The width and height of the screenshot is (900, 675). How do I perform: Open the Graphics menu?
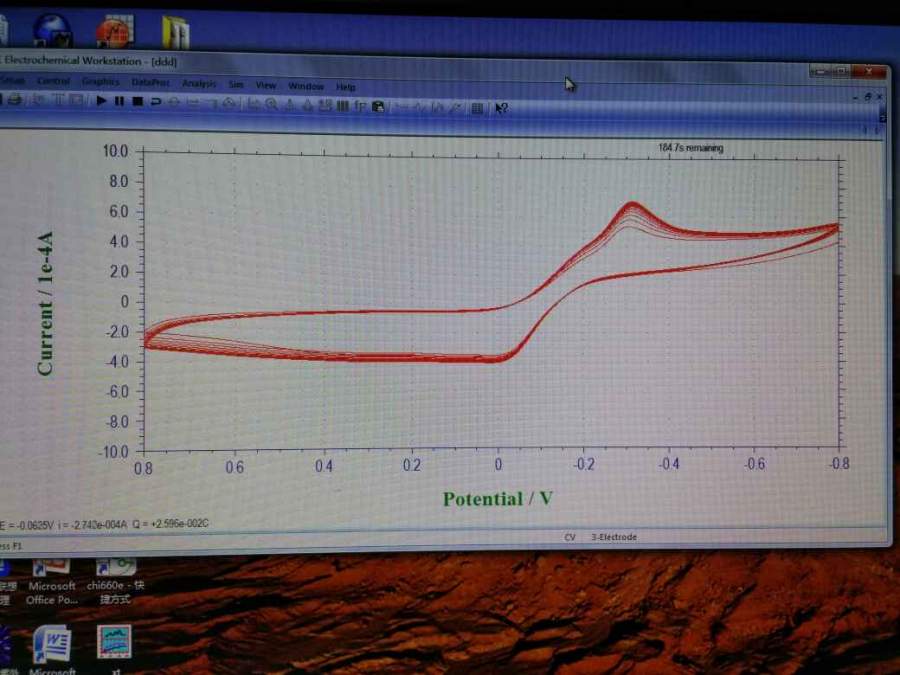pyautogui.click(x=100, y=82)
